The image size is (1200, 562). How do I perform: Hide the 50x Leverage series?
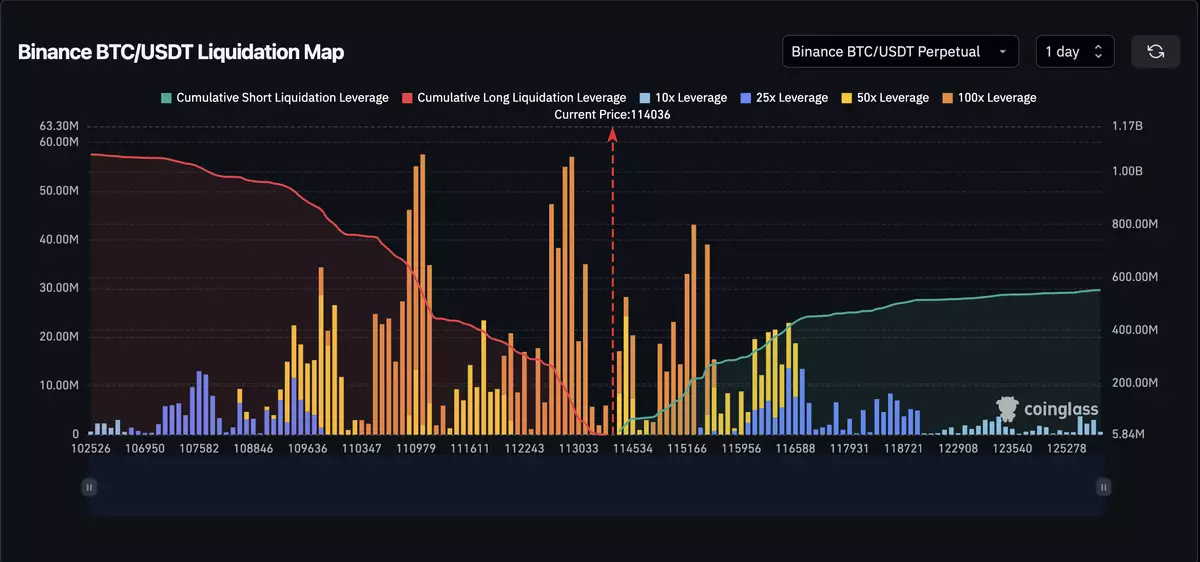[885, 98]
